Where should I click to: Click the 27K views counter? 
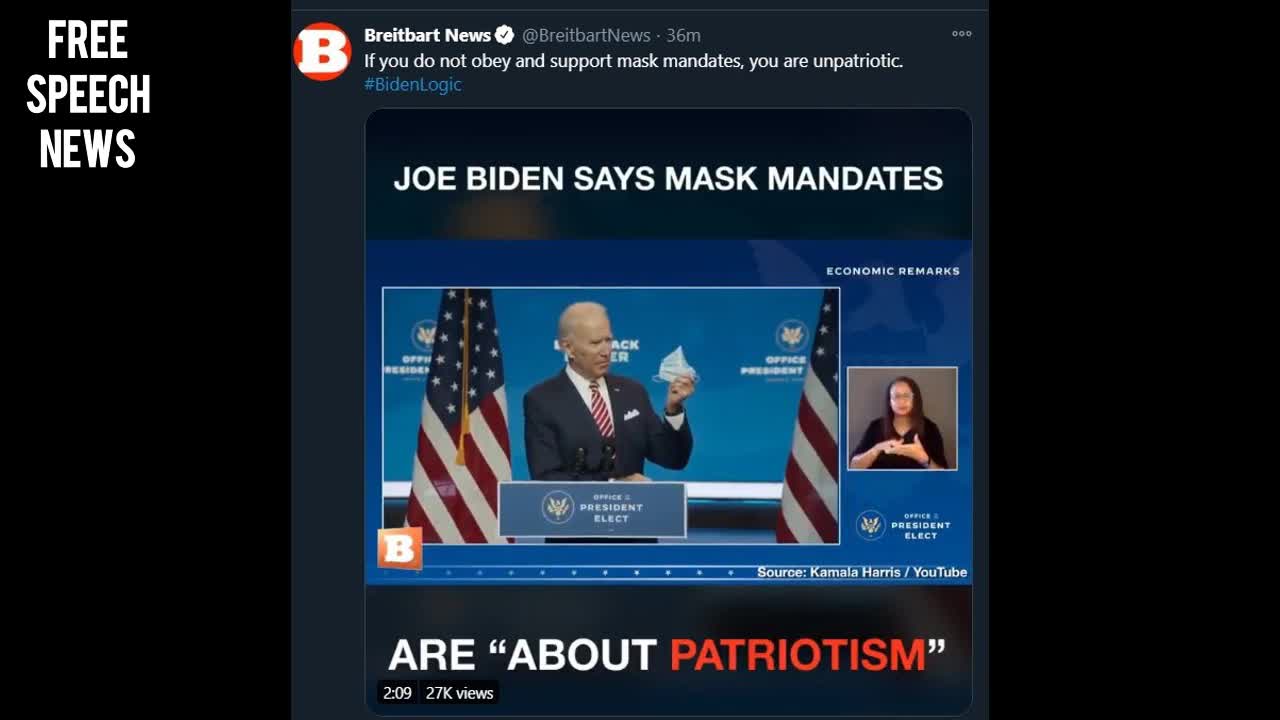[459, 692]
